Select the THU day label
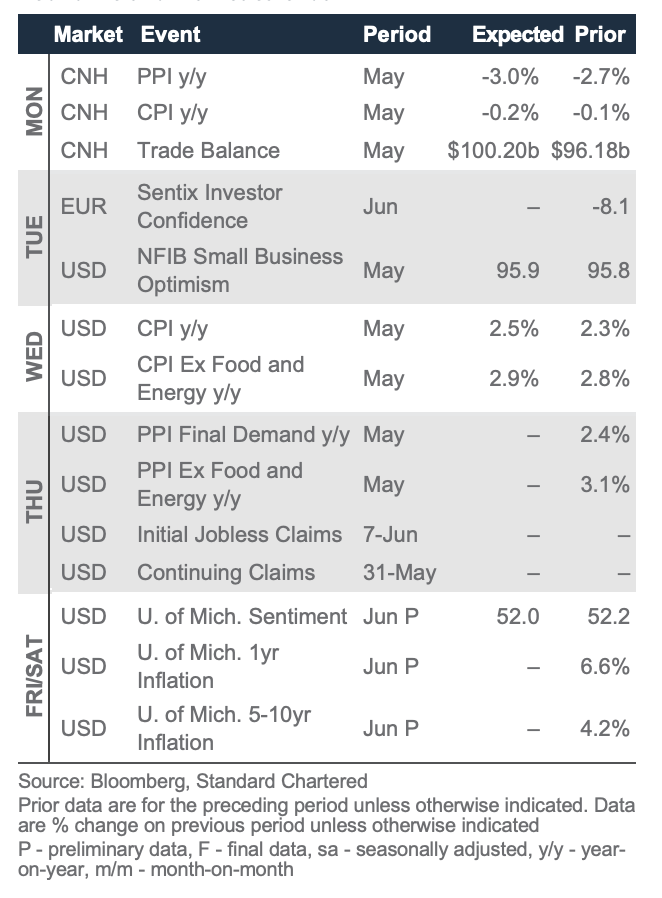The width and height of the screenshot is (662, 898). [x=34, y=501]
